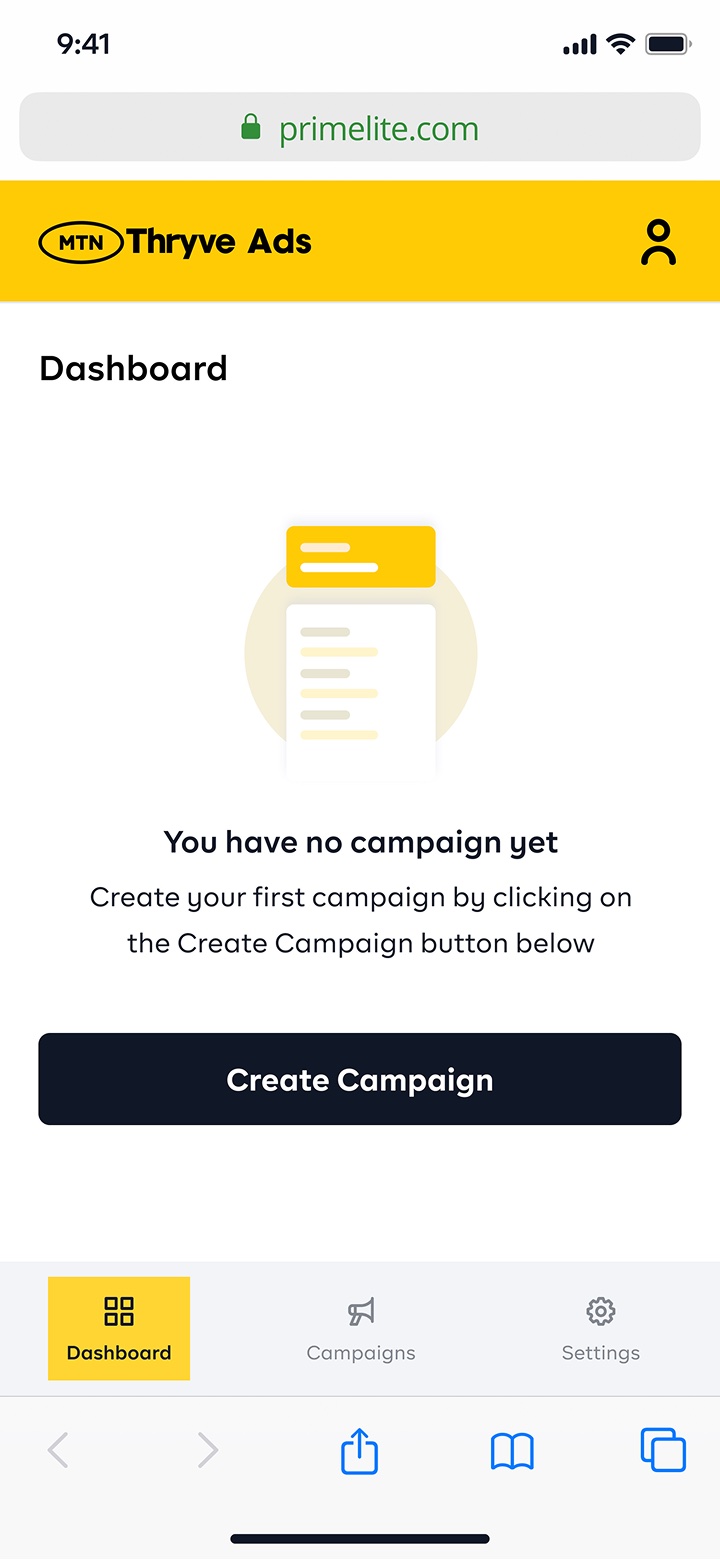Open the Safari share sheet icon
This screenshot has height=1560, width=720.
[360, 1450]
